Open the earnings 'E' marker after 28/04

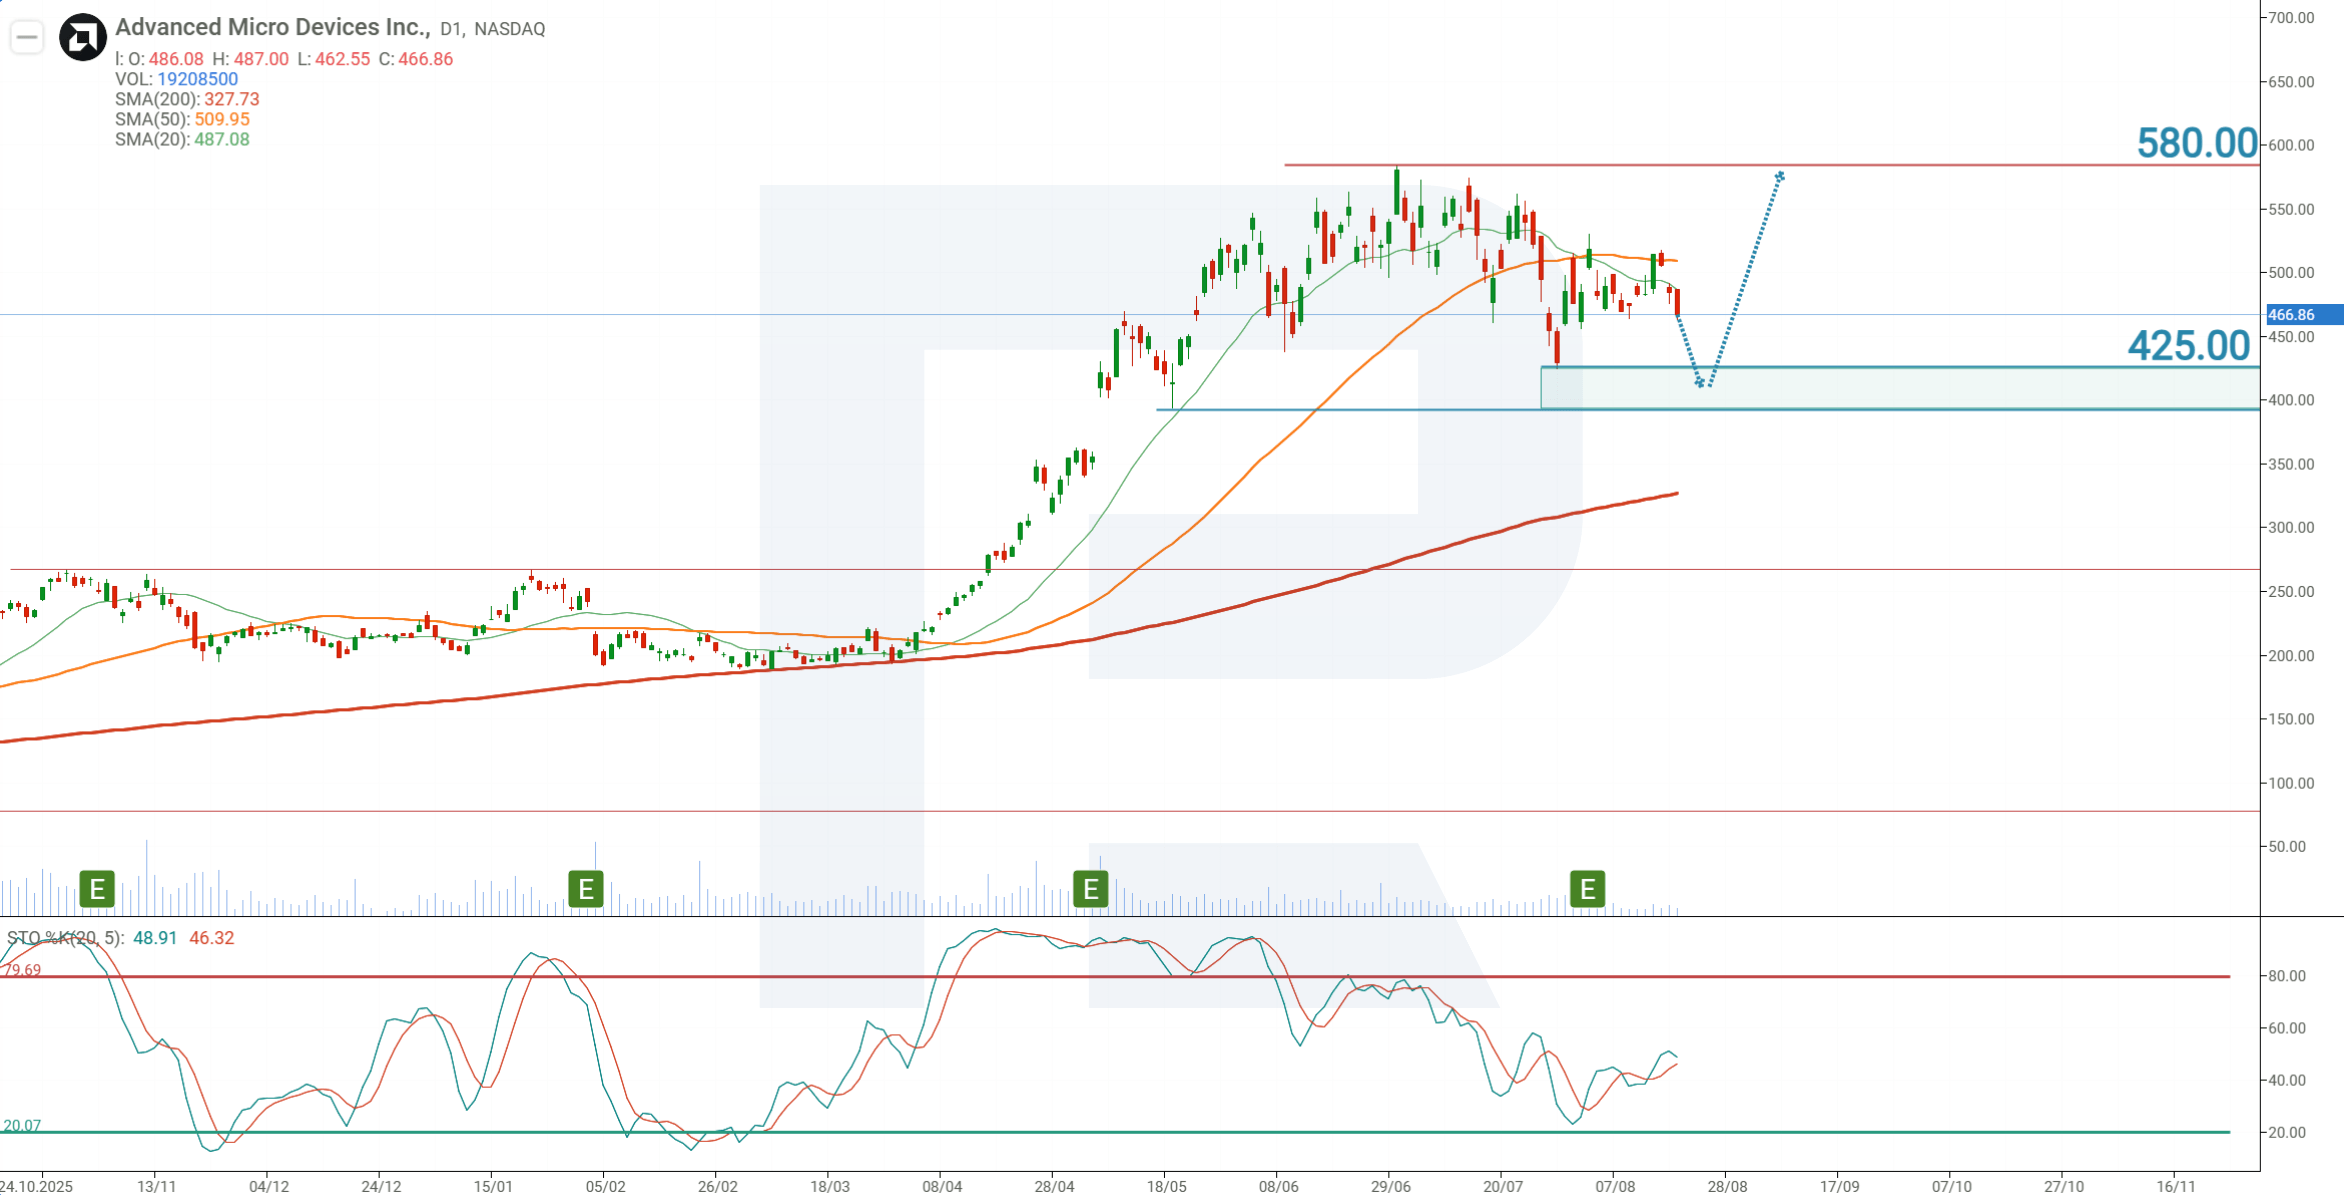coord(1091,888)
